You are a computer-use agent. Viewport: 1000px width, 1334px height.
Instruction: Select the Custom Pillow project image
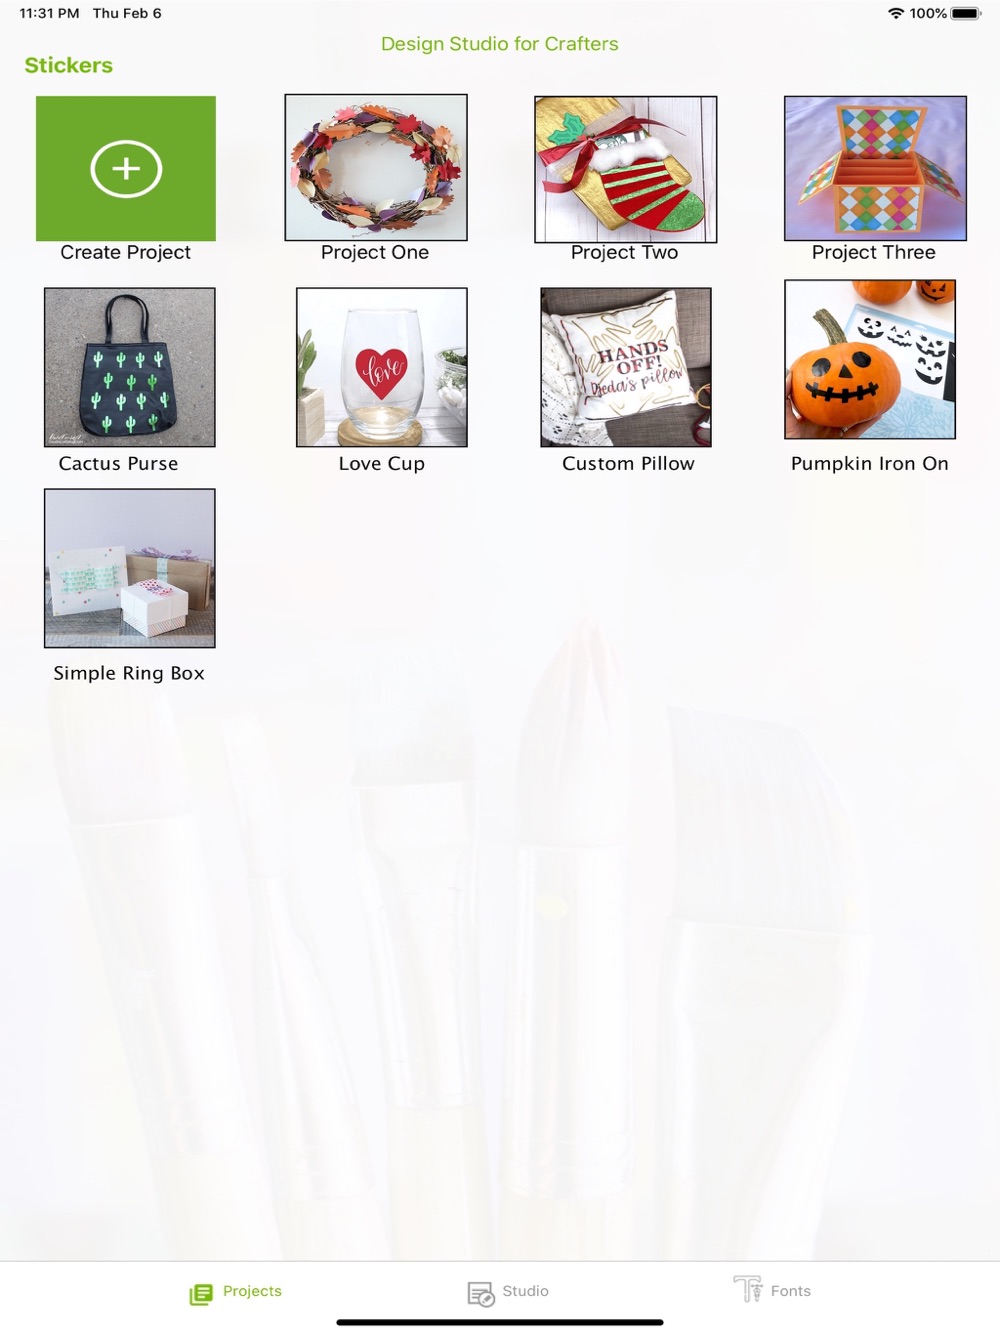point(626,367)
